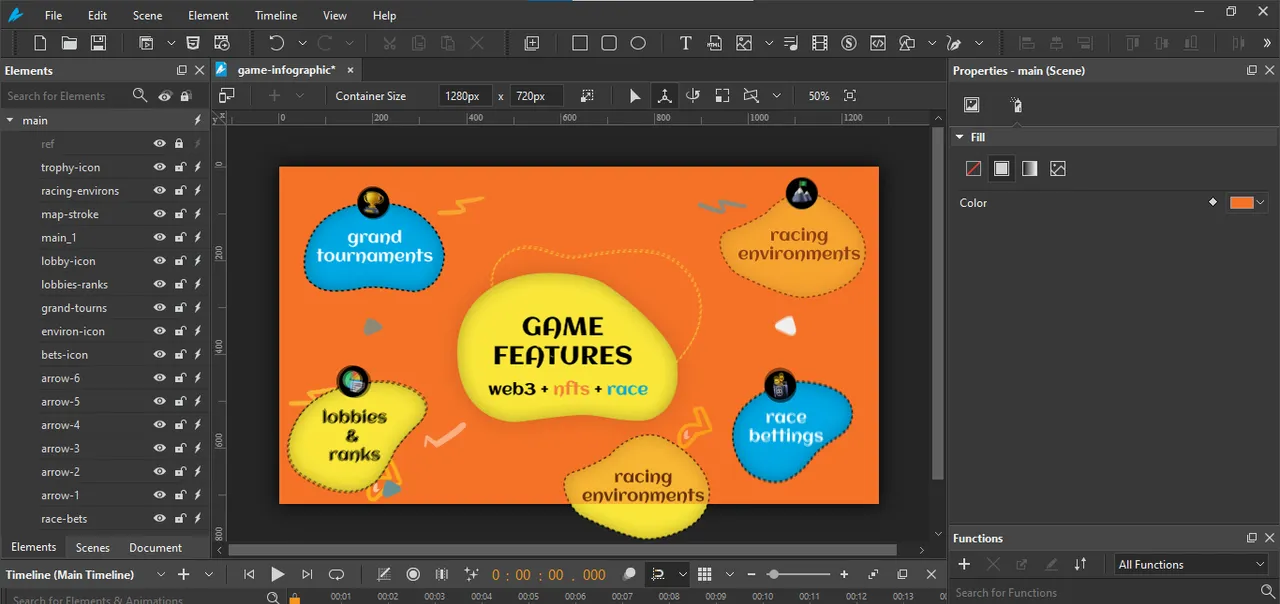Screen dimensions: 1280x604
Task: Insert a video element
Action: pyautogui.click(x=820, y=43)
